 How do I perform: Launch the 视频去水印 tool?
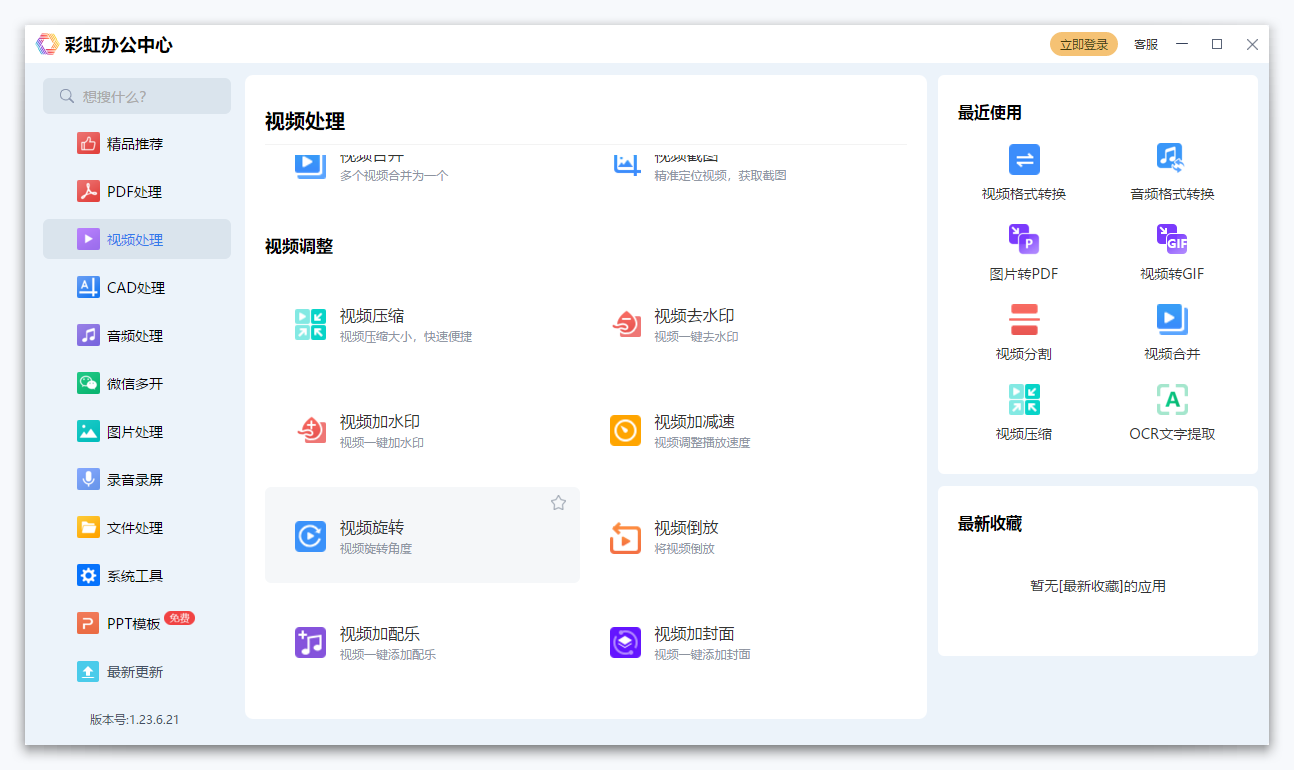point(737,324)
